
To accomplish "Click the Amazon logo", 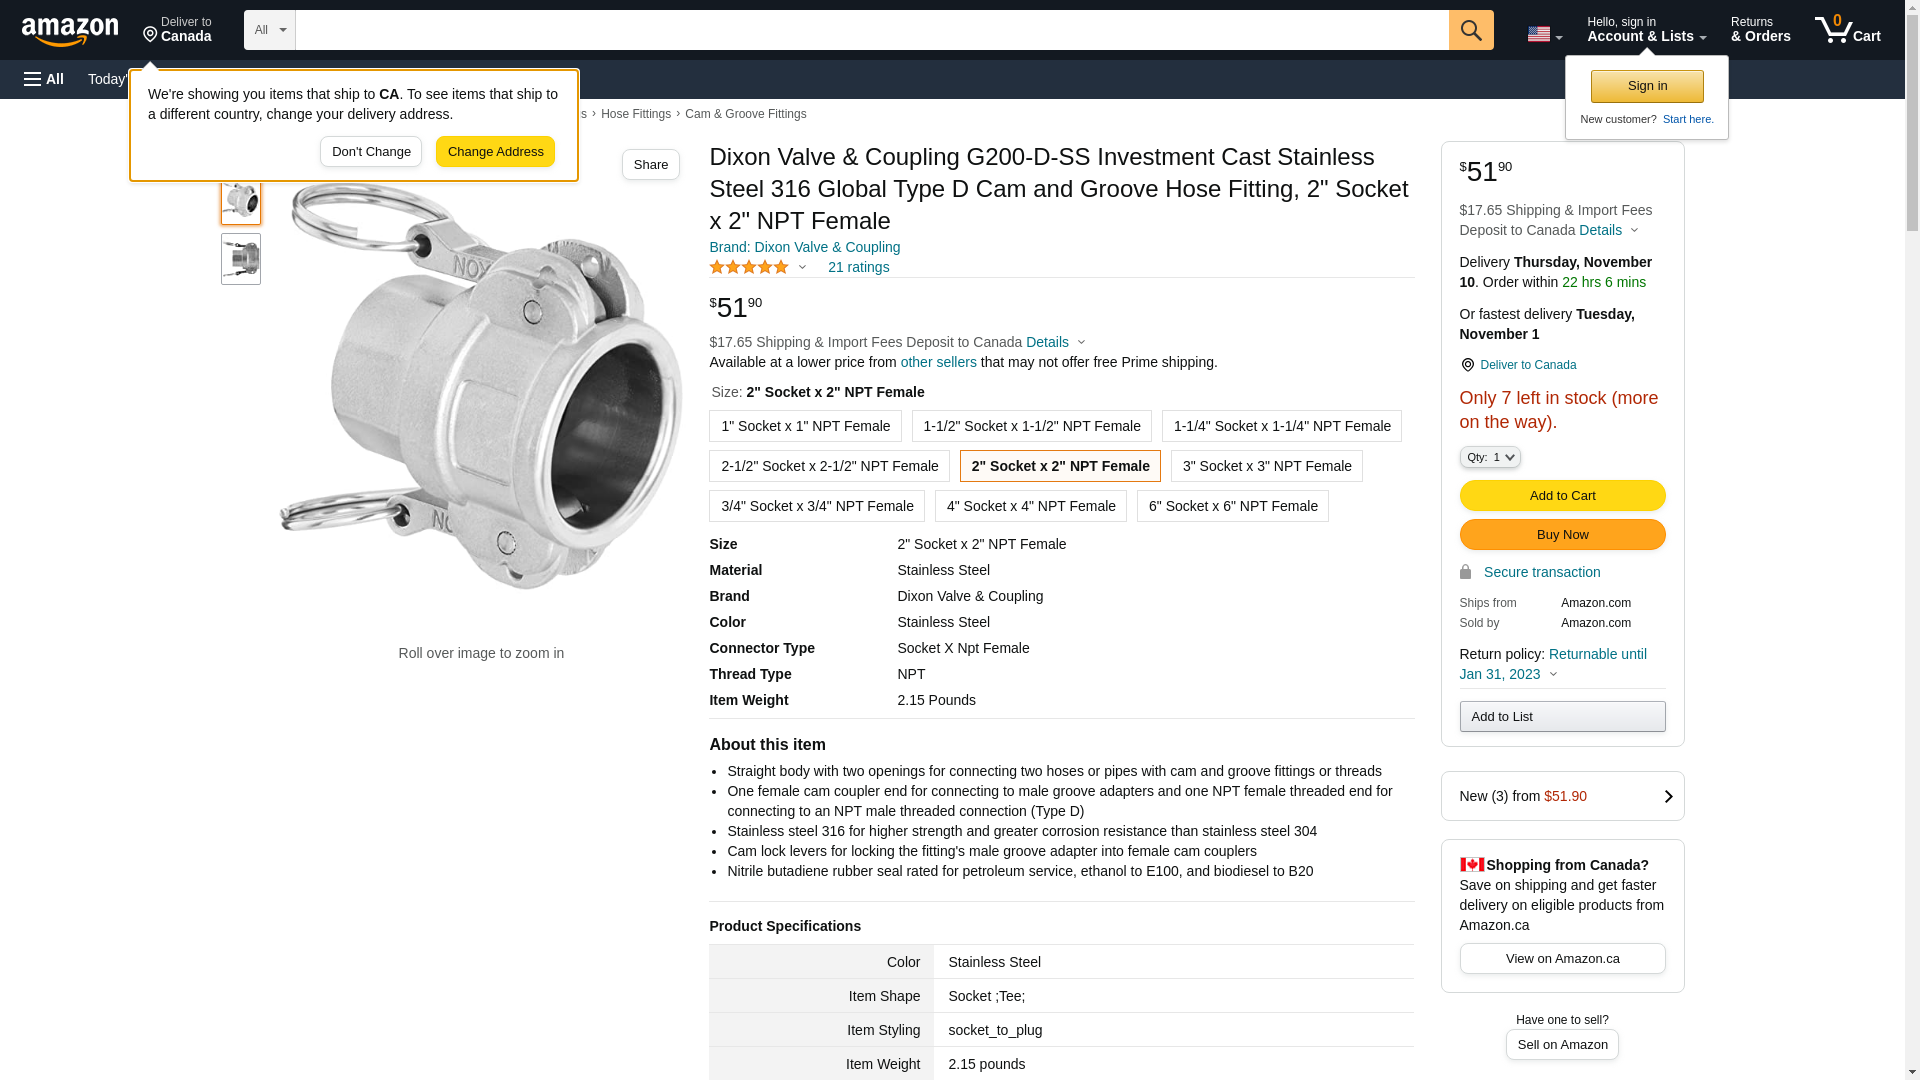I will pyautogui.click(x=70, y=32).
